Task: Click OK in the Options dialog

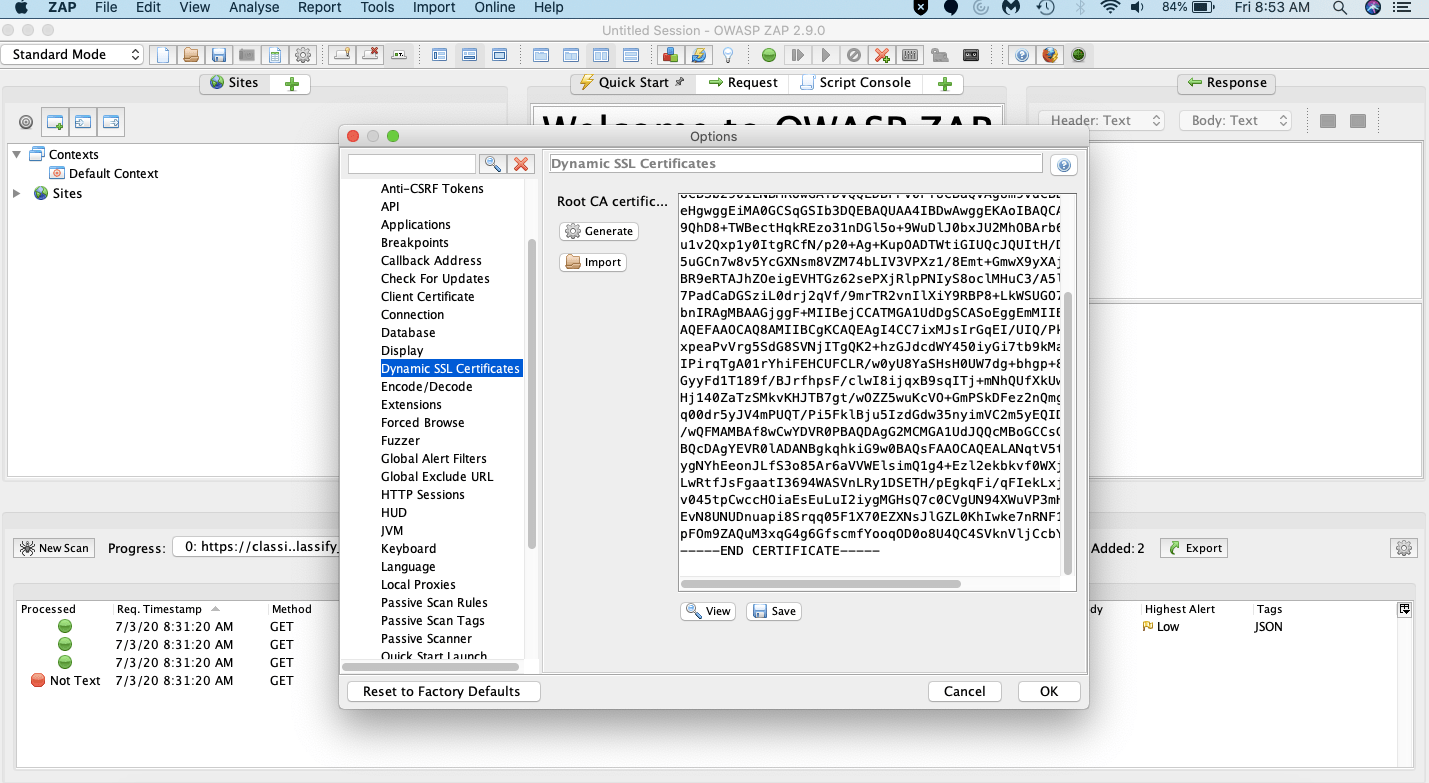Action: [1049, 691]
